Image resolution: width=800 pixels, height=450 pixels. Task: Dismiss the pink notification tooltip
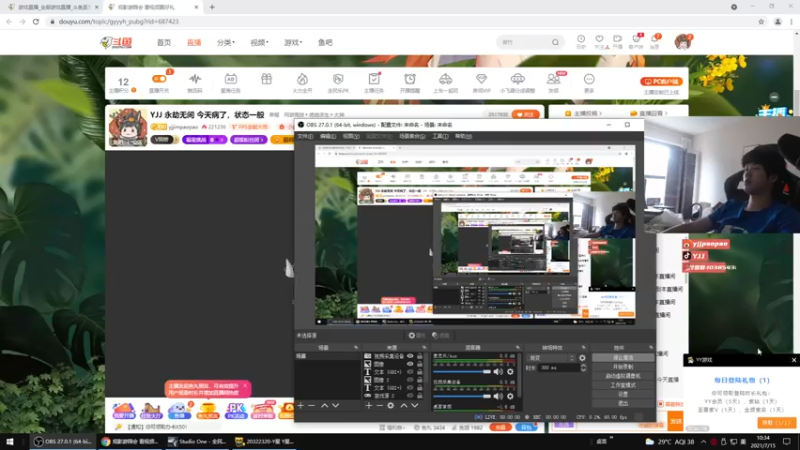245,386
